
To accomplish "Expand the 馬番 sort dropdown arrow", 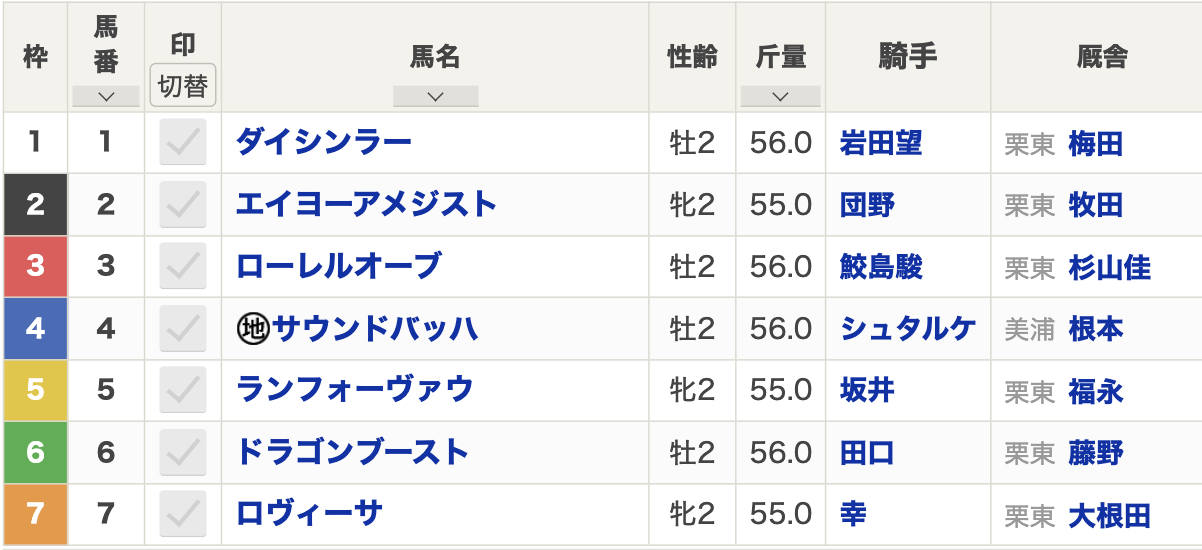I will click(x=106, y=97).
